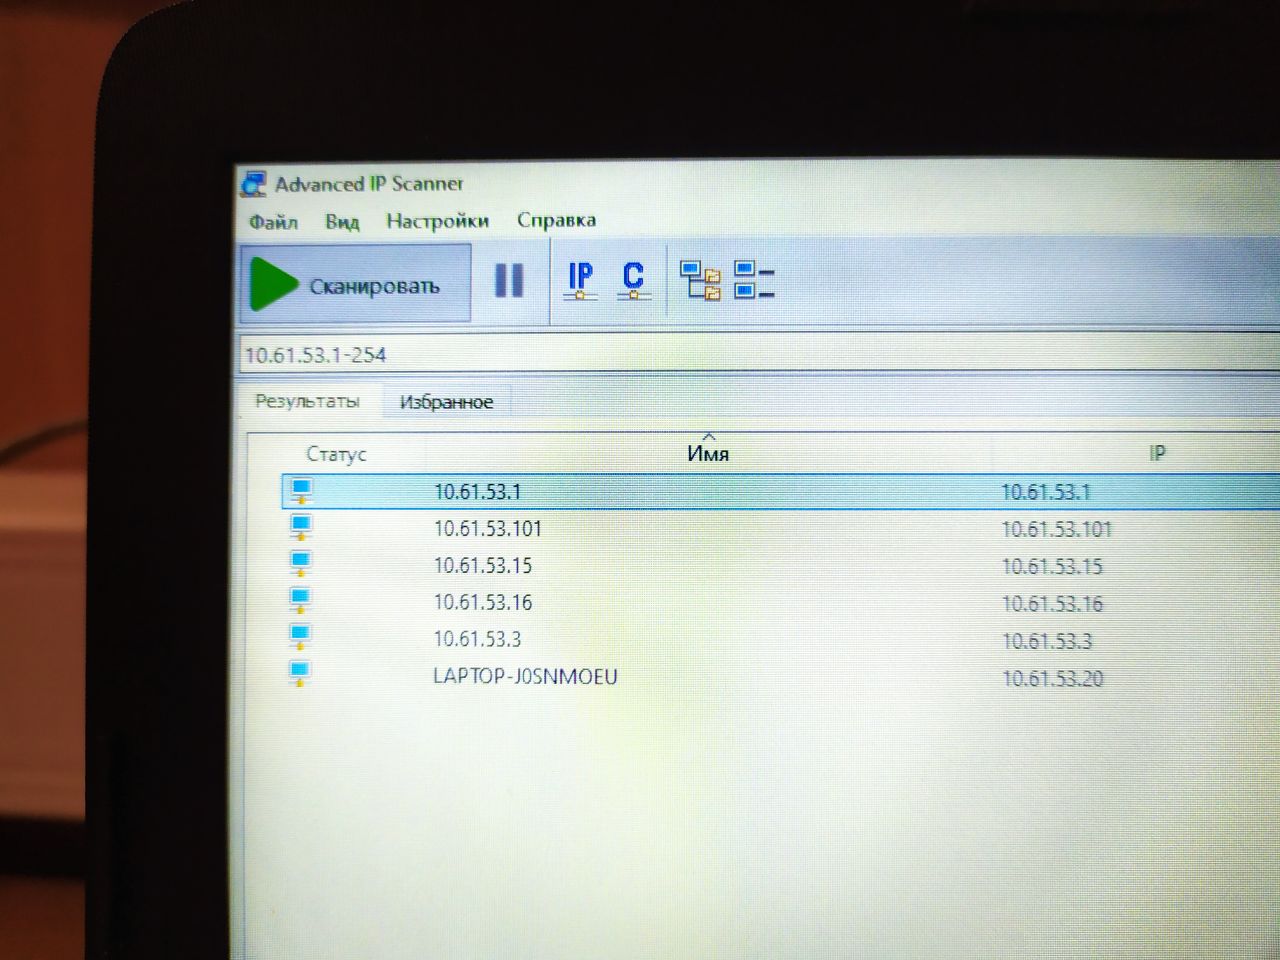The image size is (1280, 960).
Task: Open the Справка menu
Action: 556,220
